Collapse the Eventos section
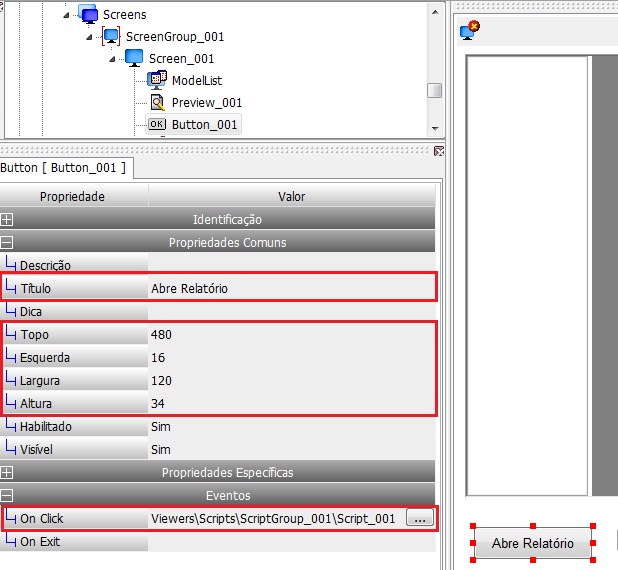The width and height of the screenshot is (618, 570). click(7, 495)
